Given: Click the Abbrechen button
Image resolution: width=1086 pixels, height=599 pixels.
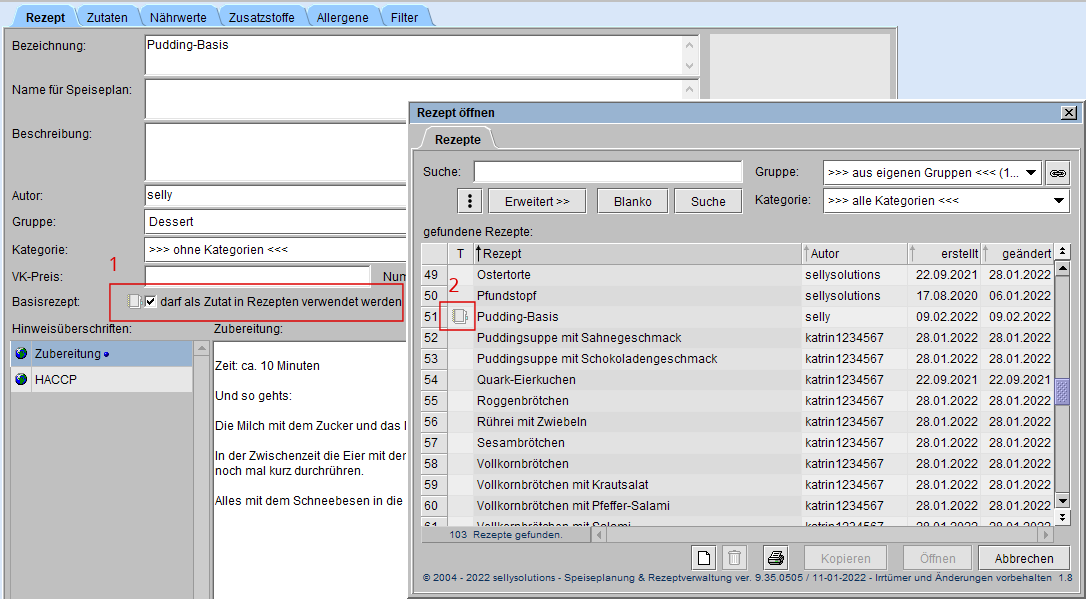Looking at the screenshot, I should pyautogui.click(x=1023, y=558).
